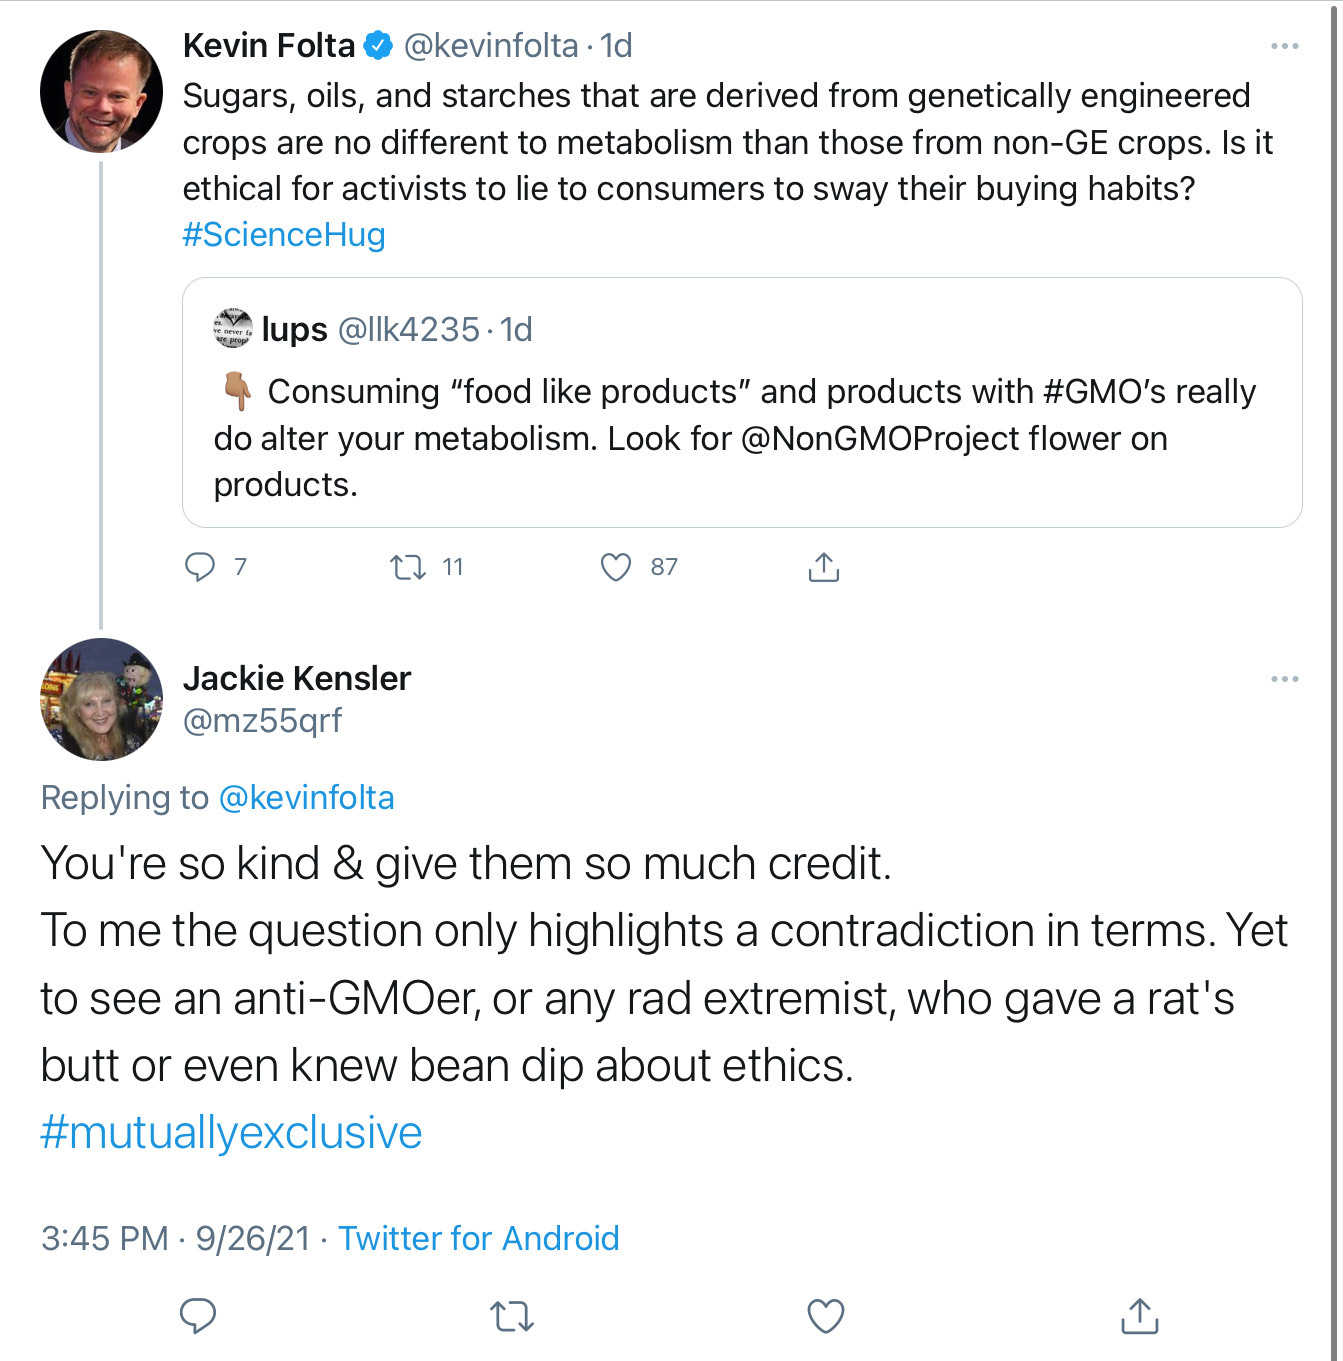Open the Jackie Kensler profile name

(x=297, y=678)
